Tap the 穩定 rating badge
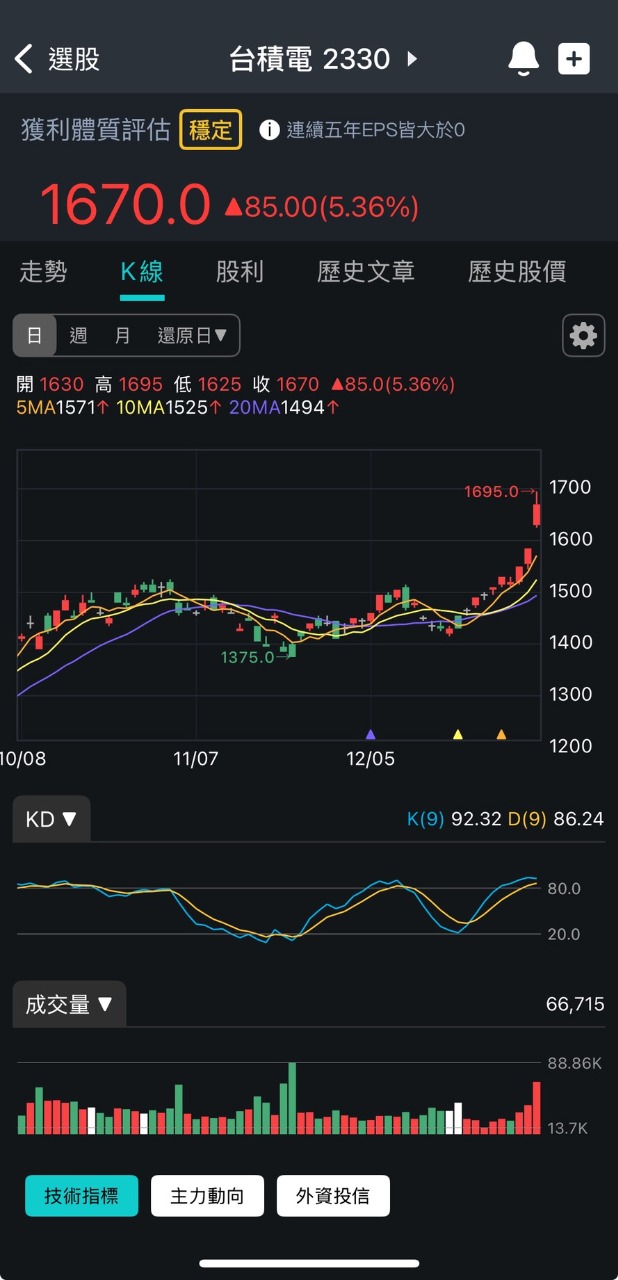618x1280 pixels. point(211,130)
